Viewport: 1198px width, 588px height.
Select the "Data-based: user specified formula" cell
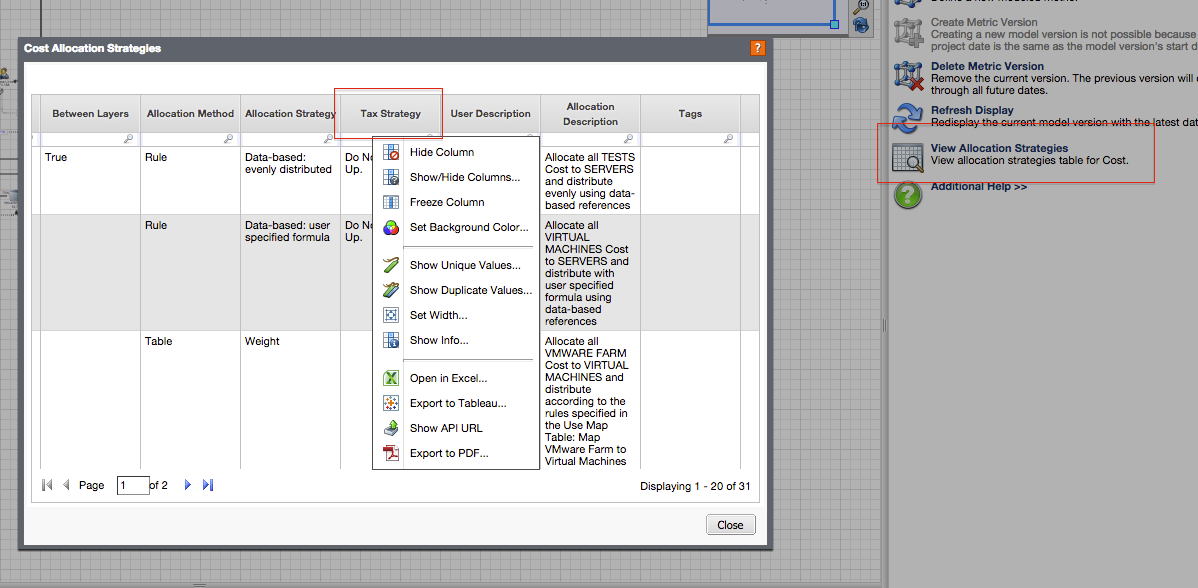coord(290,273)
